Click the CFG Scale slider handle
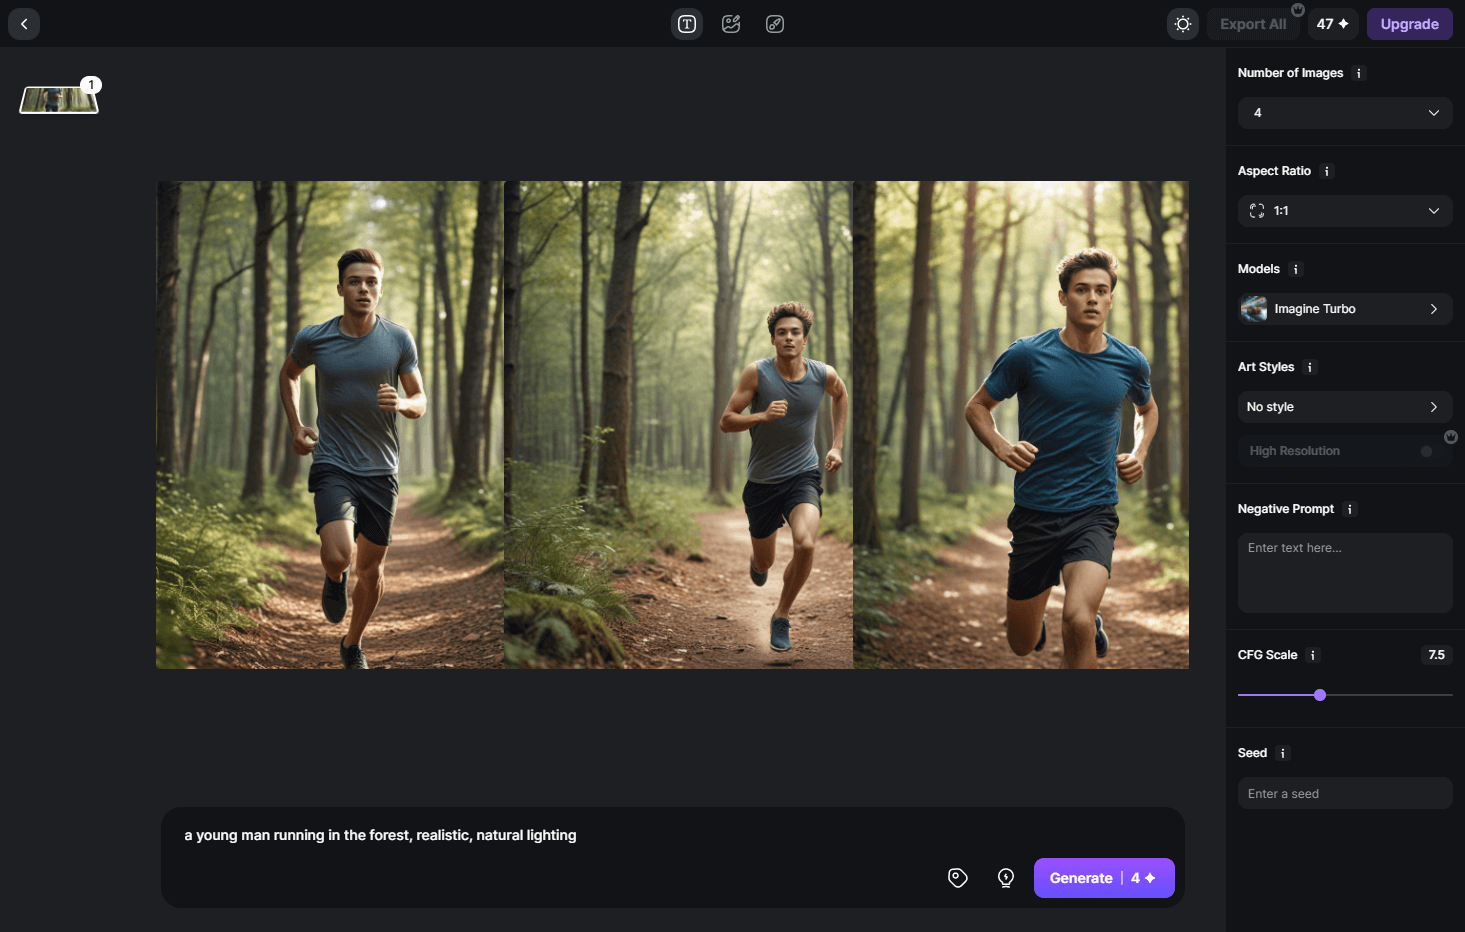The height and width of the screenshot is (932, 1465). 1320,695
